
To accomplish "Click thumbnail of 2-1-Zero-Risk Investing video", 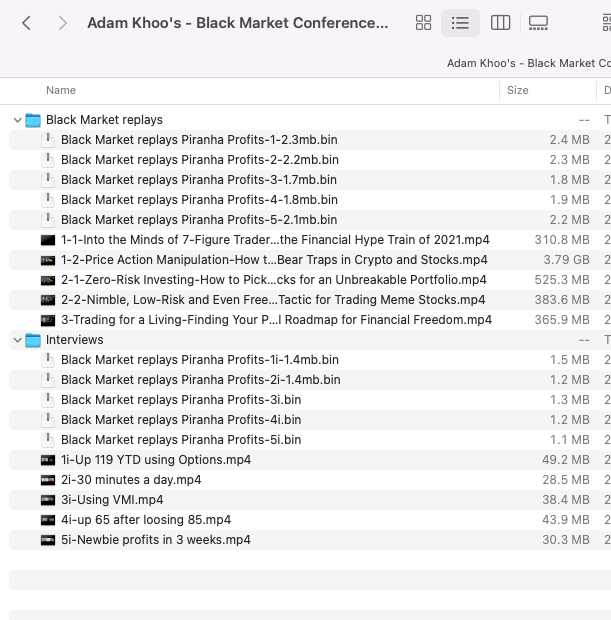I will [48, 280].
